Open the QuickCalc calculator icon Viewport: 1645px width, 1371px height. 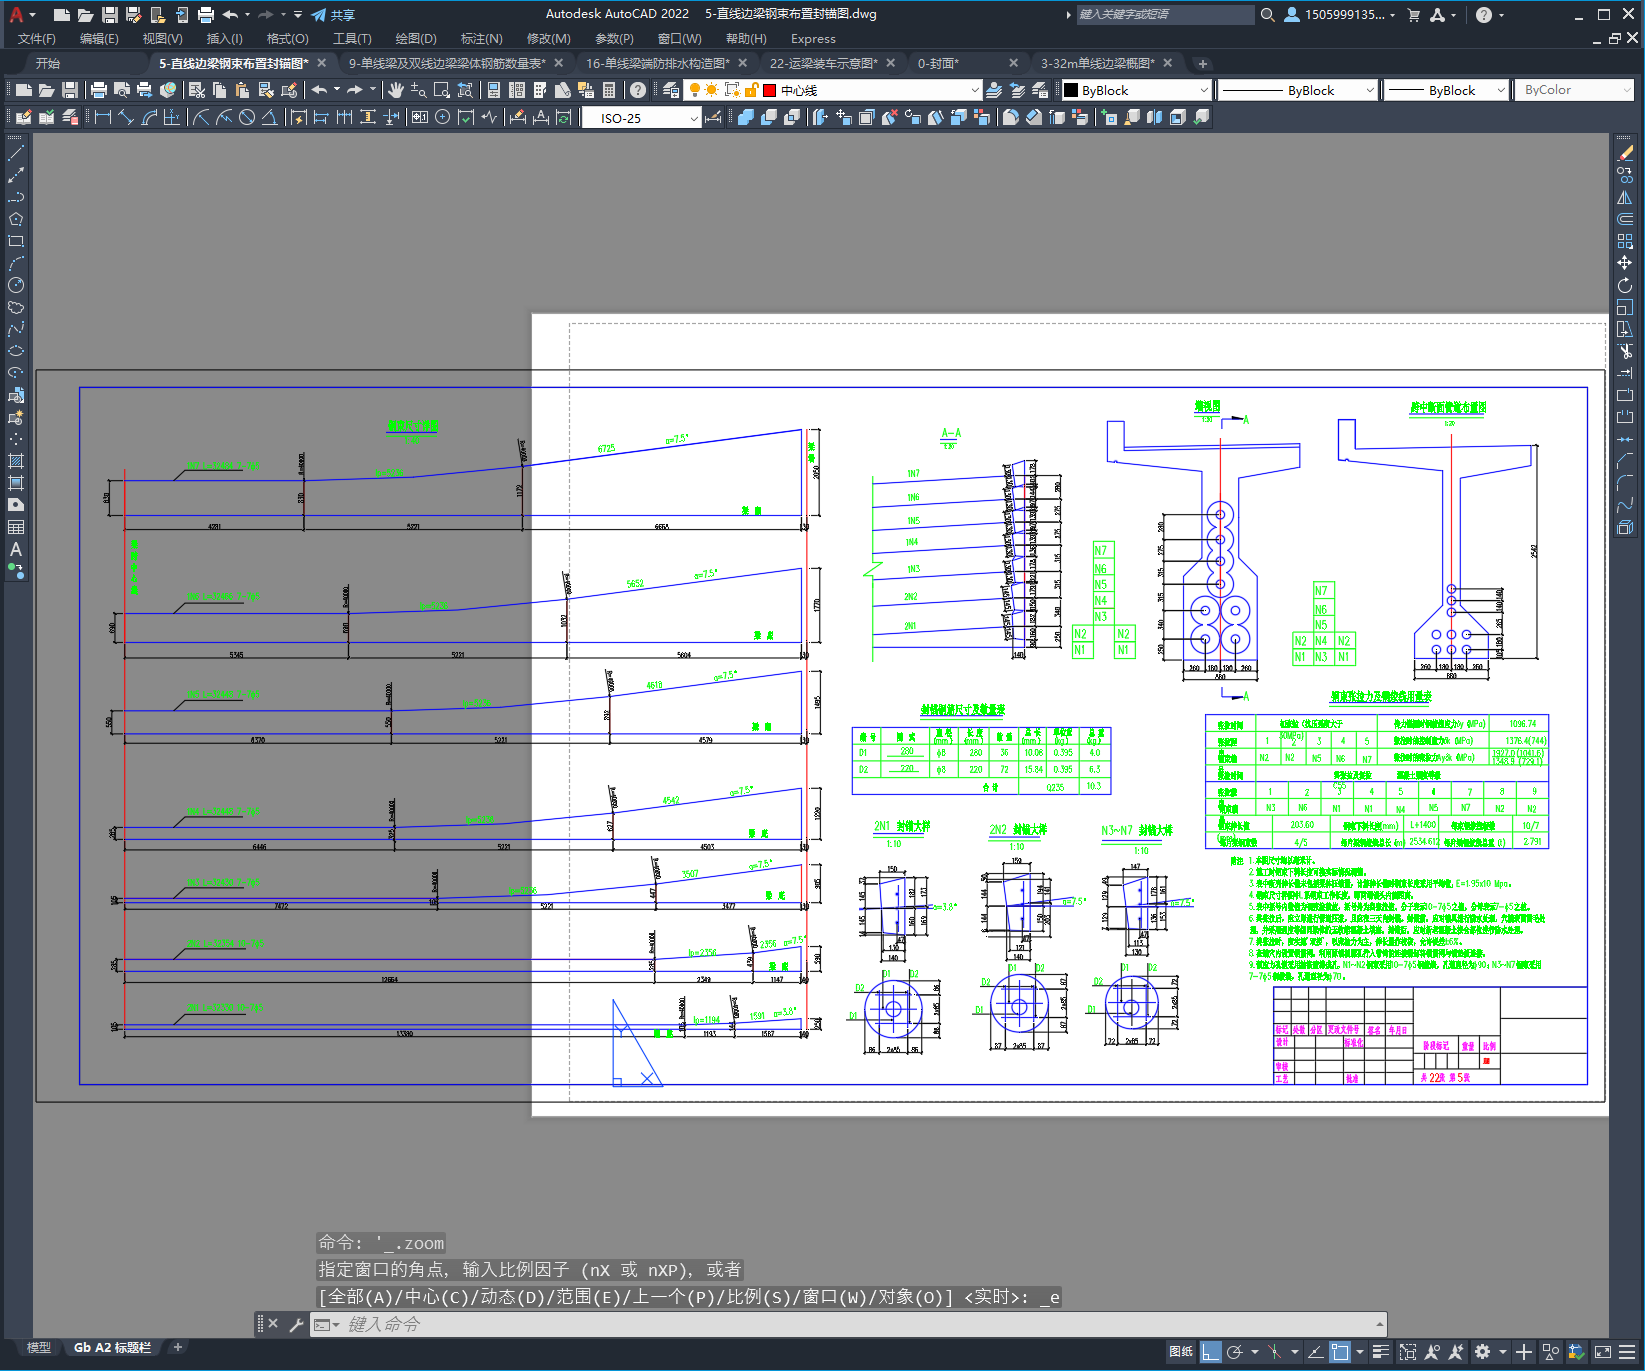(609, 90)
